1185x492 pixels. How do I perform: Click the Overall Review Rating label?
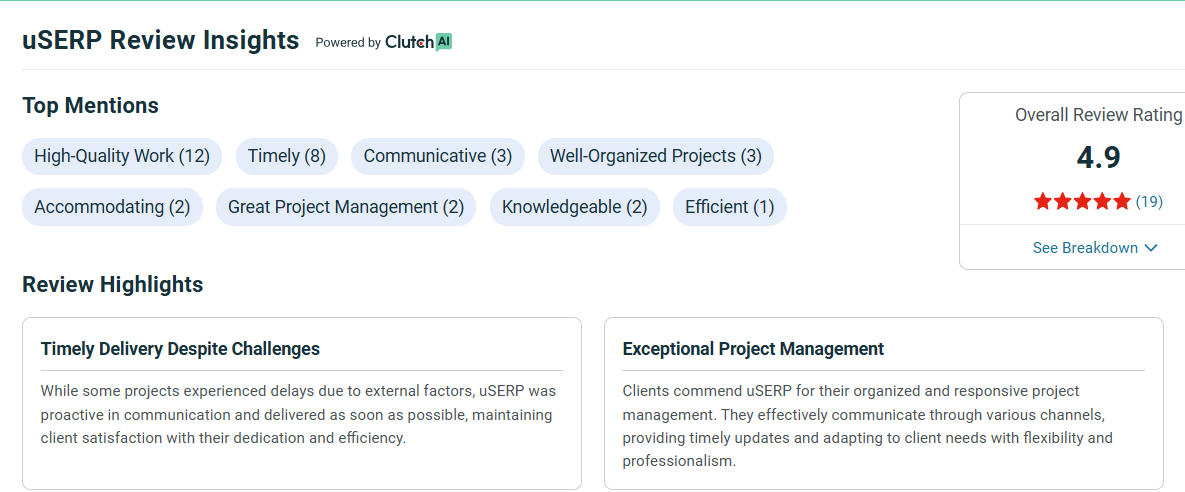1098,115
